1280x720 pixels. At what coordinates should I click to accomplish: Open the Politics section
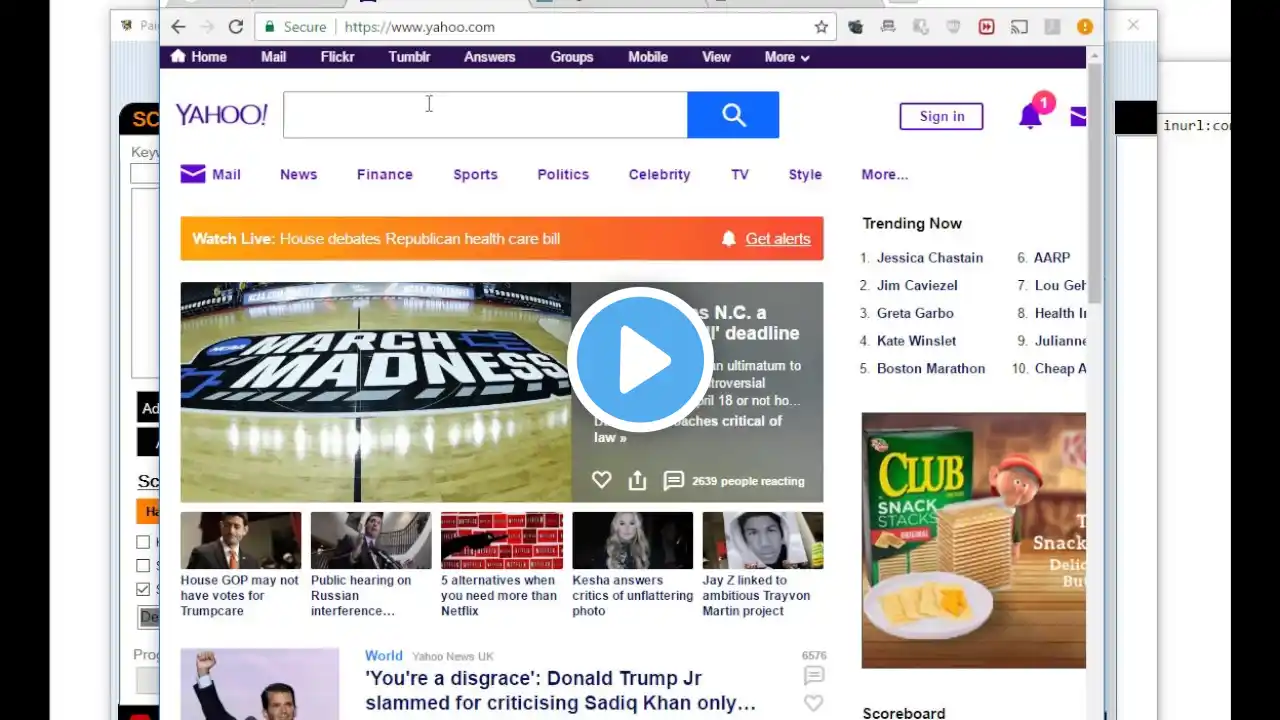coord(563,174)
